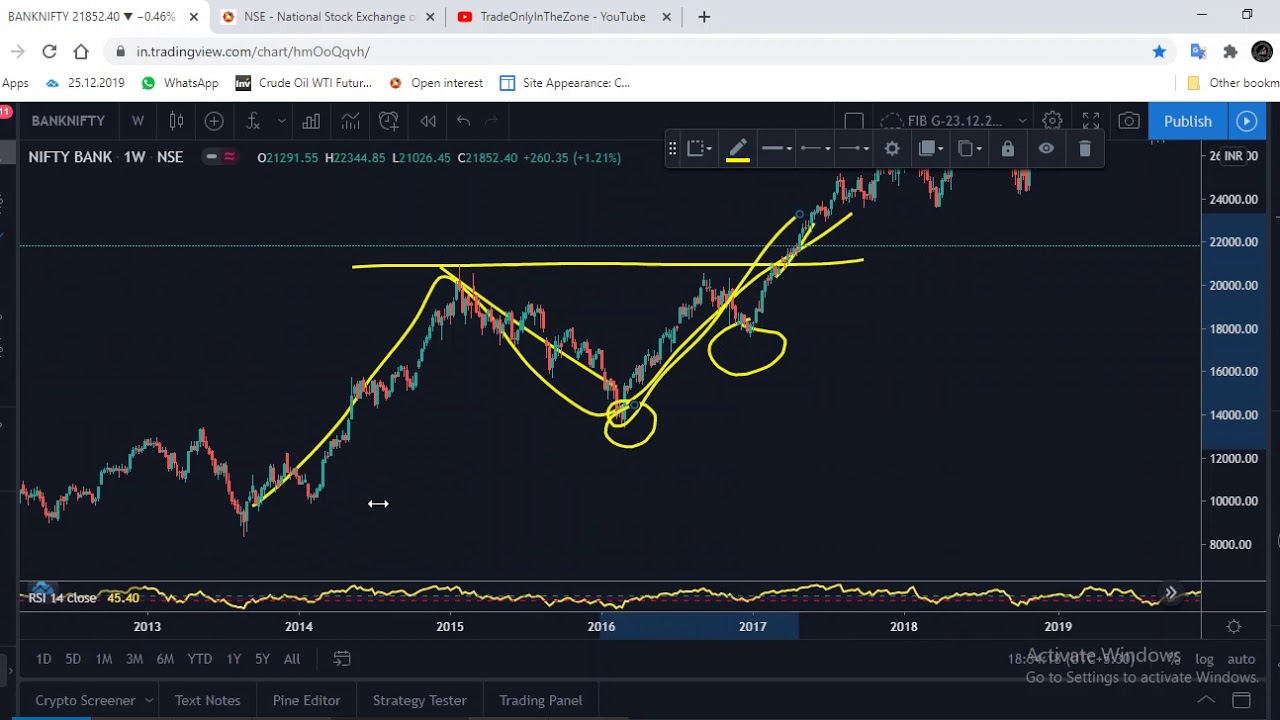Select the 3M time range

pos(134,659)
